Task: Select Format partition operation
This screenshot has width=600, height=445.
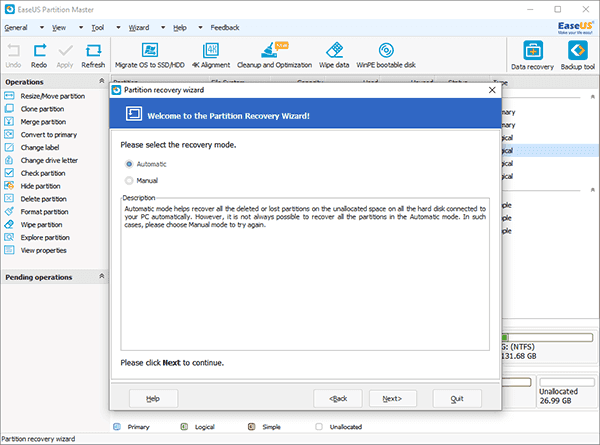Action: click(36, 212)
